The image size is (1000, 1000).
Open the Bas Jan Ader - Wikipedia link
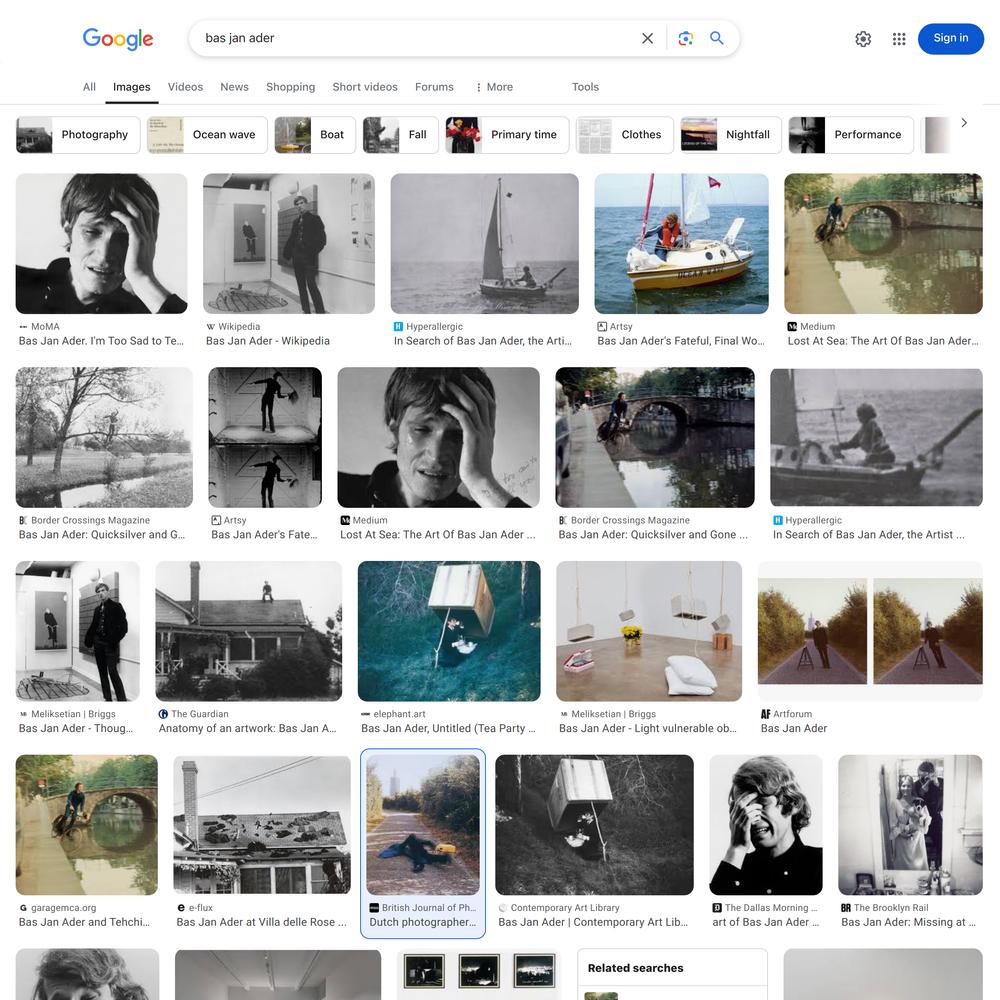(268, 341)
